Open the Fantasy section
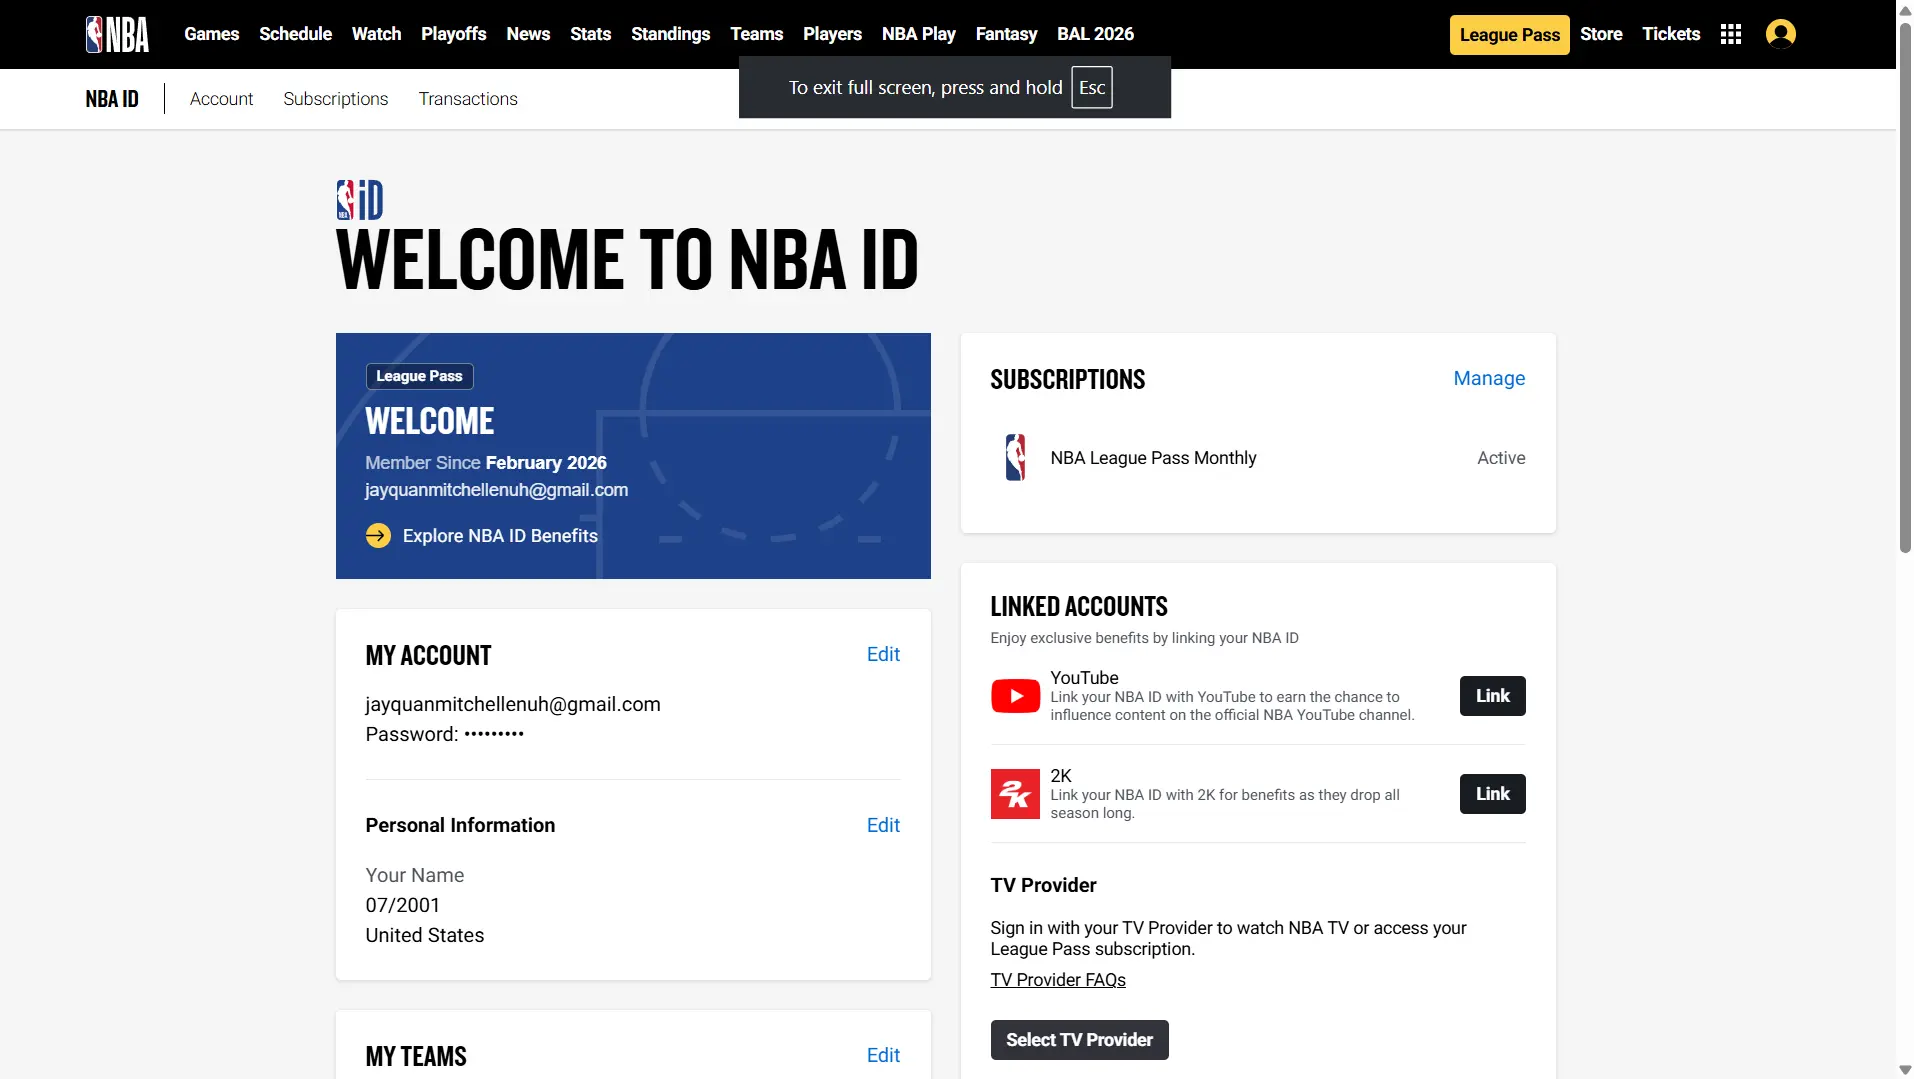The image size is (1914, 1079). (1007, 34)
